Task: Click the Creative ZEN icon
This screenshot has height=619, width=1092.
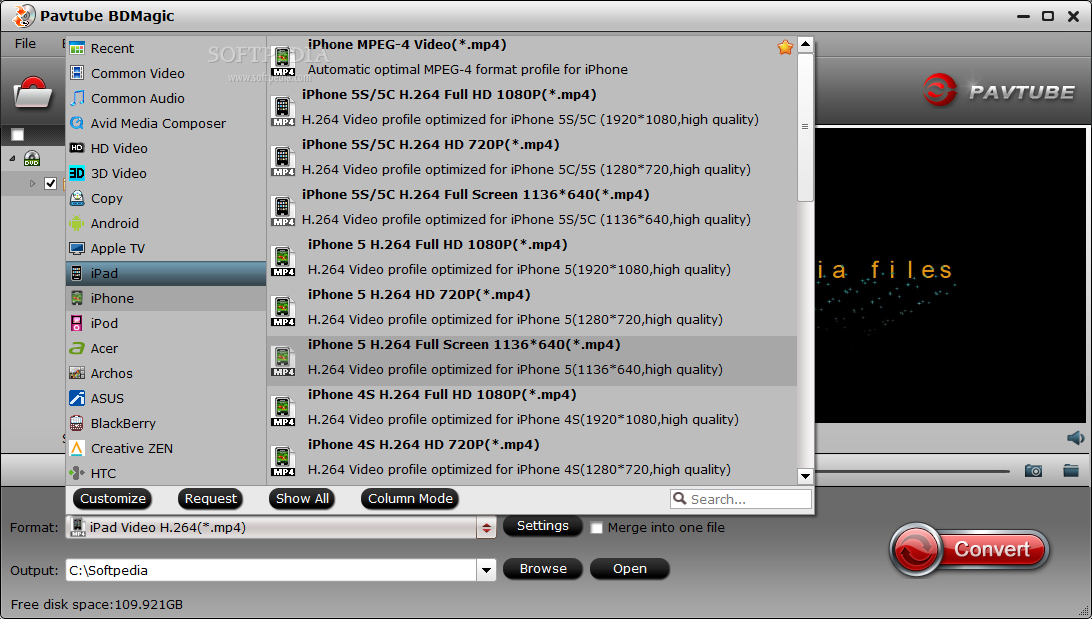Action: pos(77,448)
